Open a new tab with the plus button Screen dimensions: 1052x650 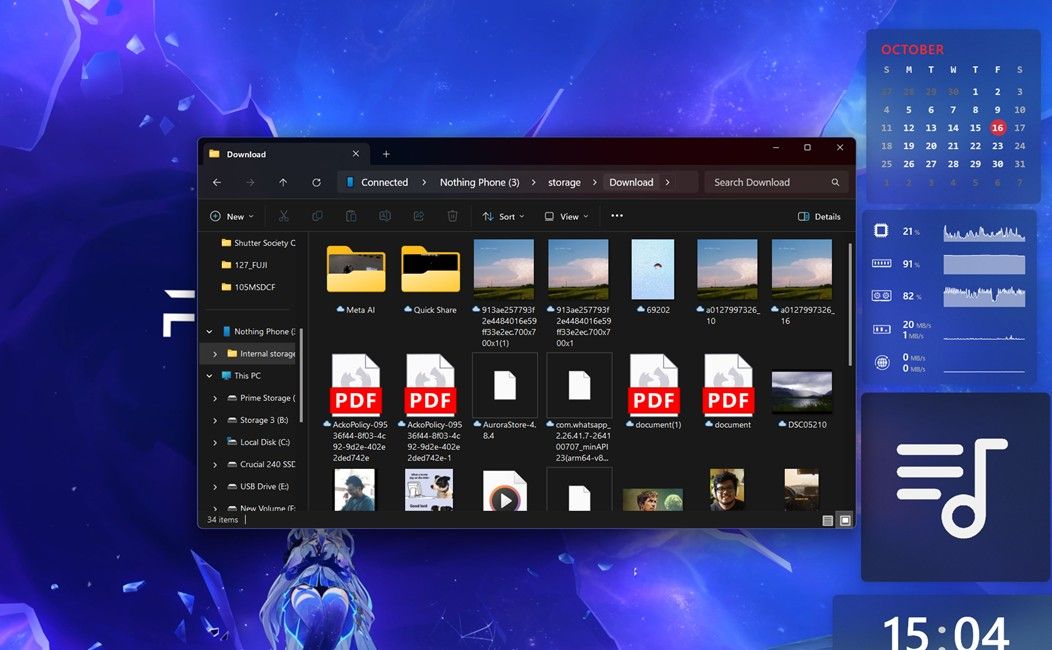(386, 154)
